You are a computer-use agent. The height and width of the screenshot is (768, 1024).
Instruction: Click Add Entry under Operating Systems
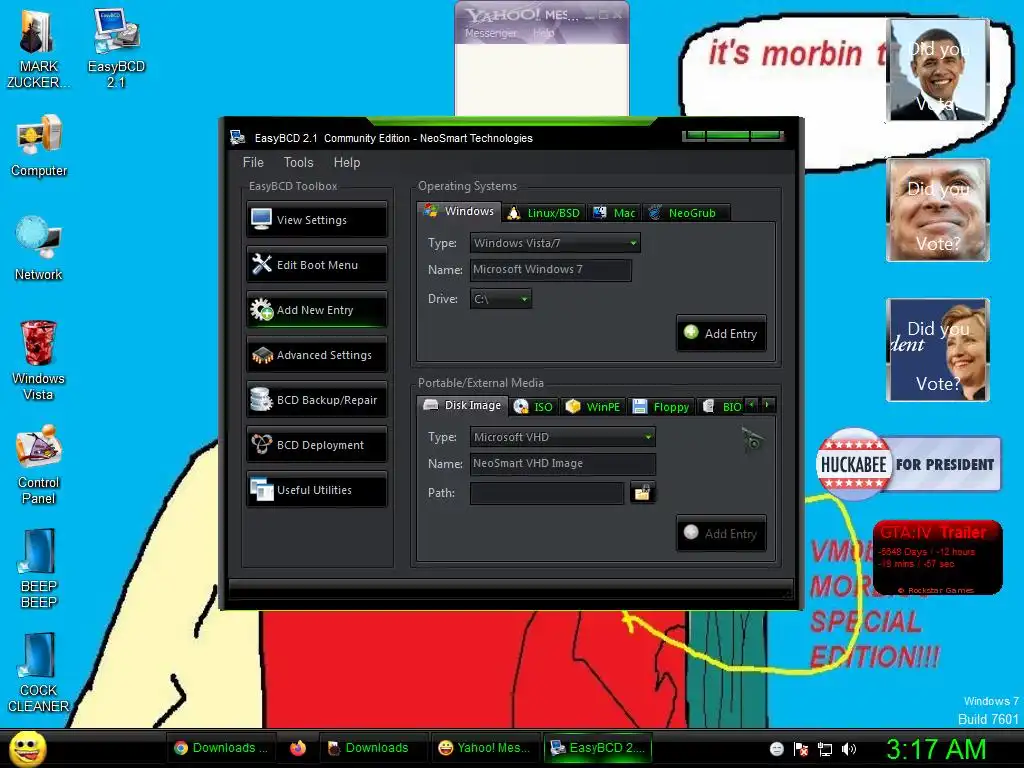click(x=722, y=334)
